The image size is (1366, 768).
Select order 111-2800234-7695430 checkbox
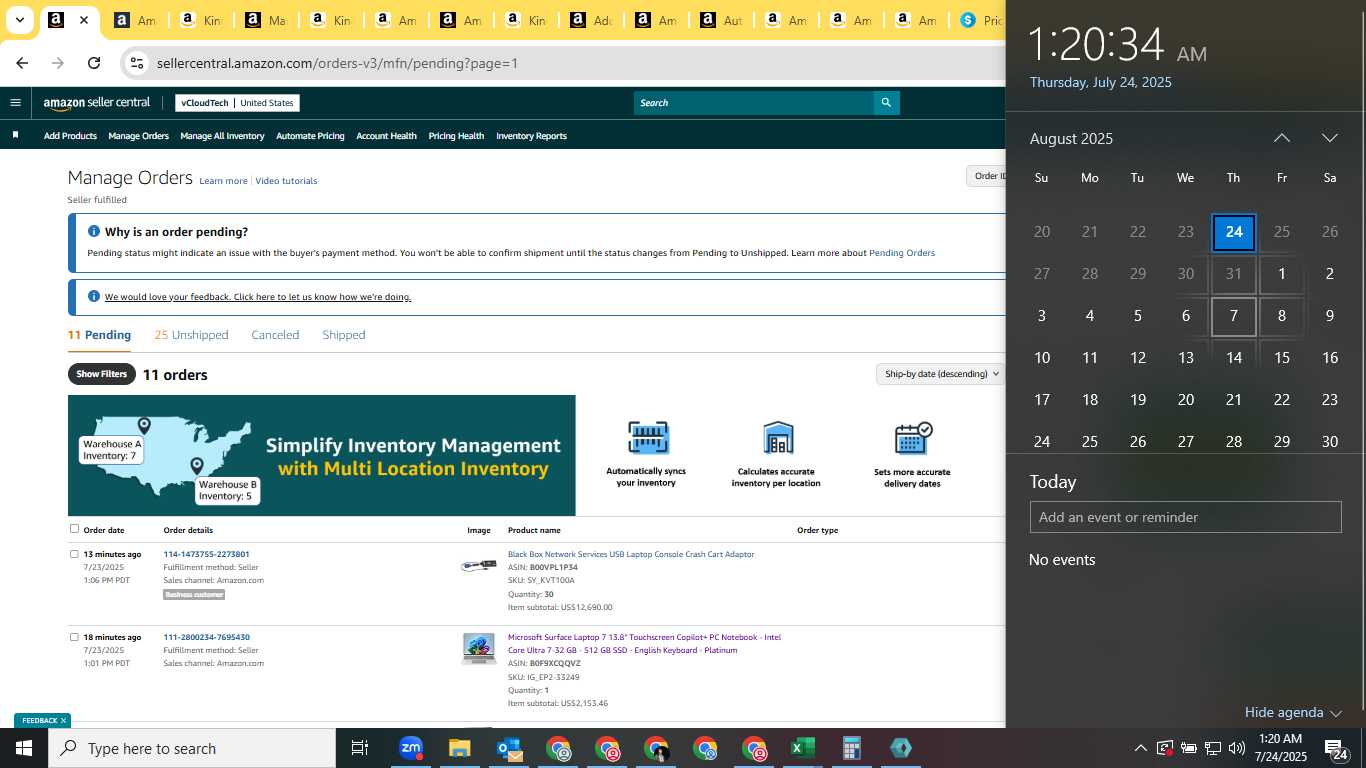74,636
